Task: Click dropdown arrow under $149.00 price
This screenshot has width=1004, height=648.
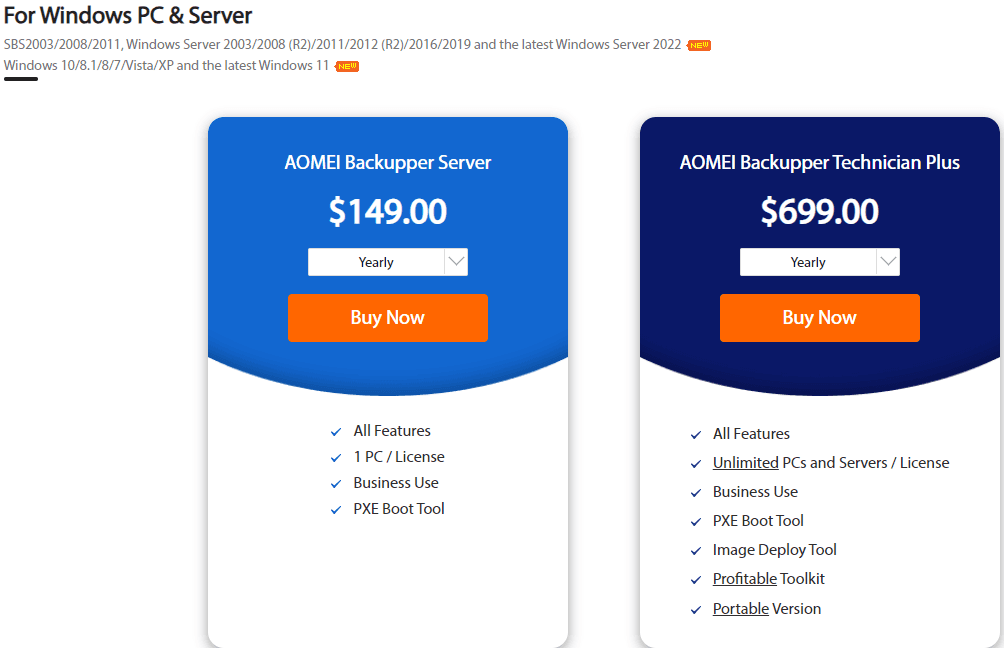Action: 456,262
